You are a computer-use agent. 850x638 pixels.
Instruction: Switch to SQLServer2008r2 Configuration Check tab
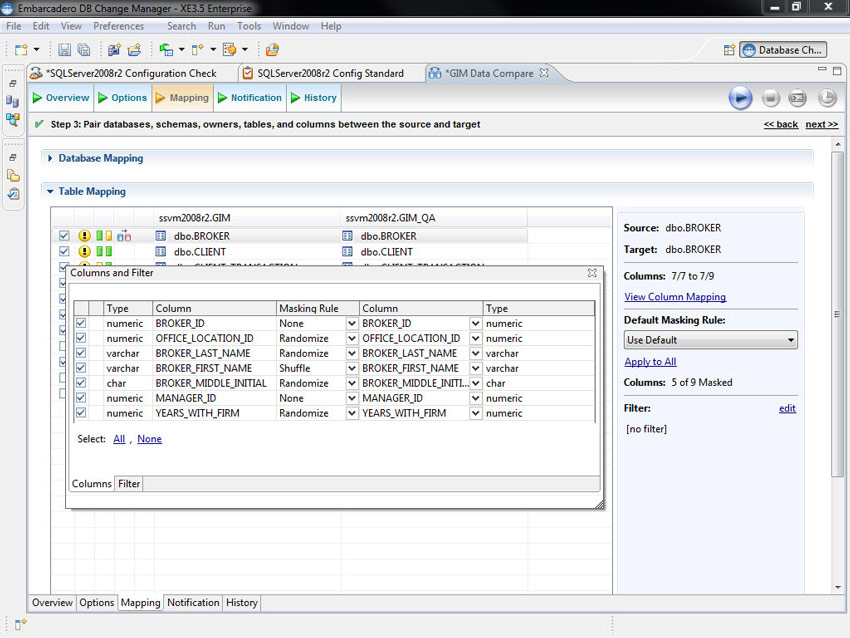132,73
